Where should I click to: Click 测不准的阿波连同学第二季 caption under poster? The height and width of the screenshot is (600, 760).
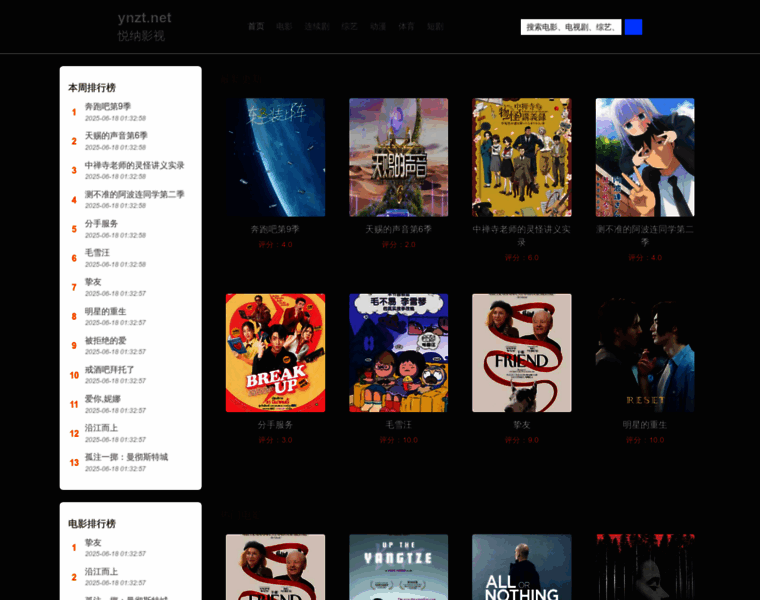point(645,236)
